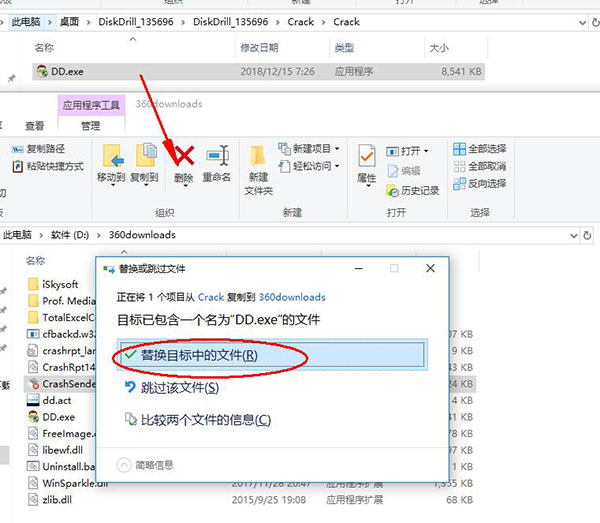Viewport: 600px width, 523px height.
Task: Click the 360downloads breadcrumb segment
Action: (x=142, y=235)
